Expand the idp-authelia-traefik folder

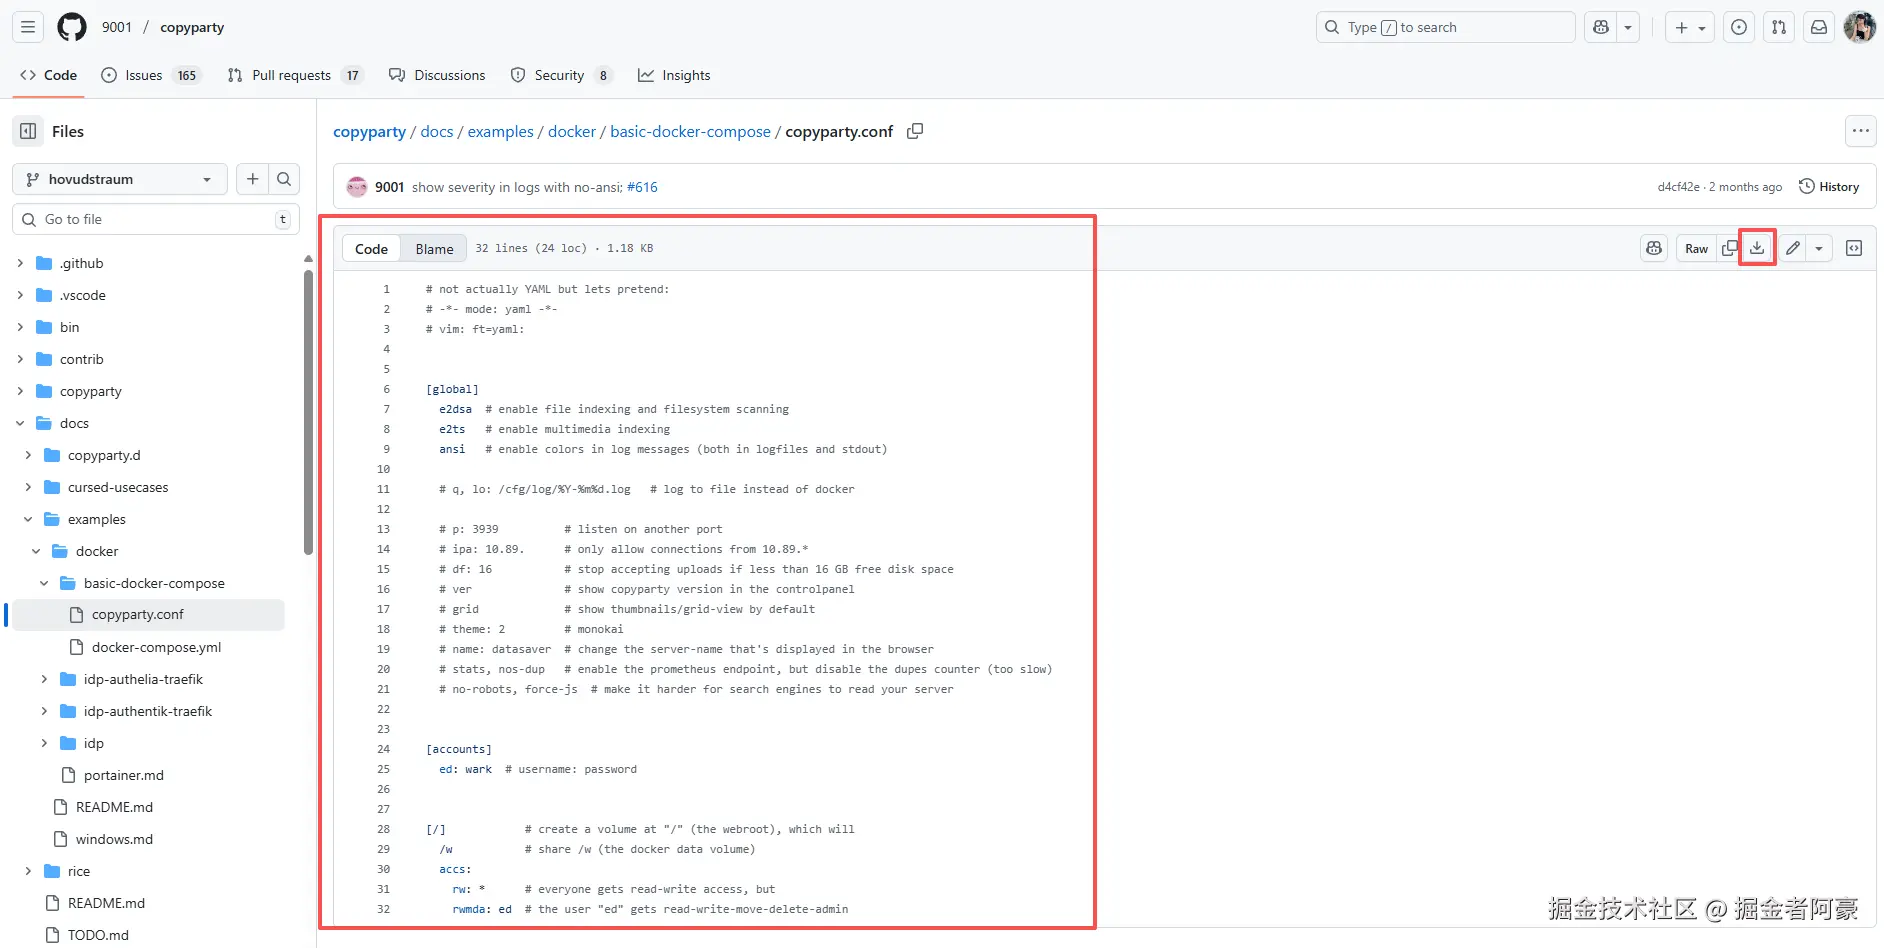pos(44,679)
